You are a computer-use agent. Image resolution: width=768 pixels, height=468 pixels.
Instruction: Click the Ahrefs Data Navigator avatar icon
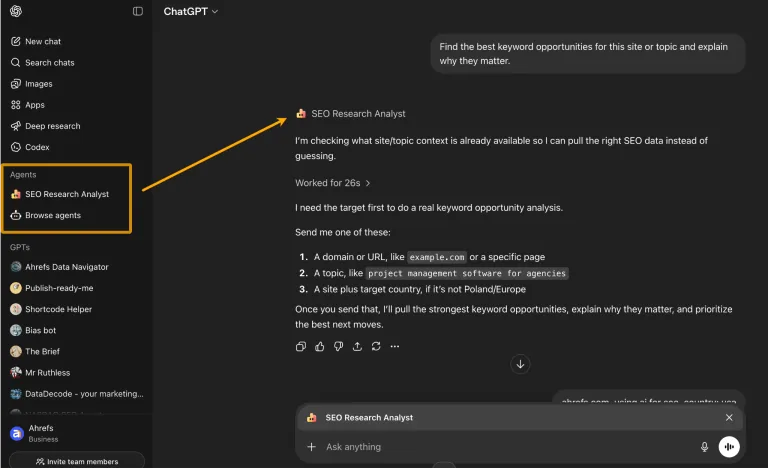point(16,267)
